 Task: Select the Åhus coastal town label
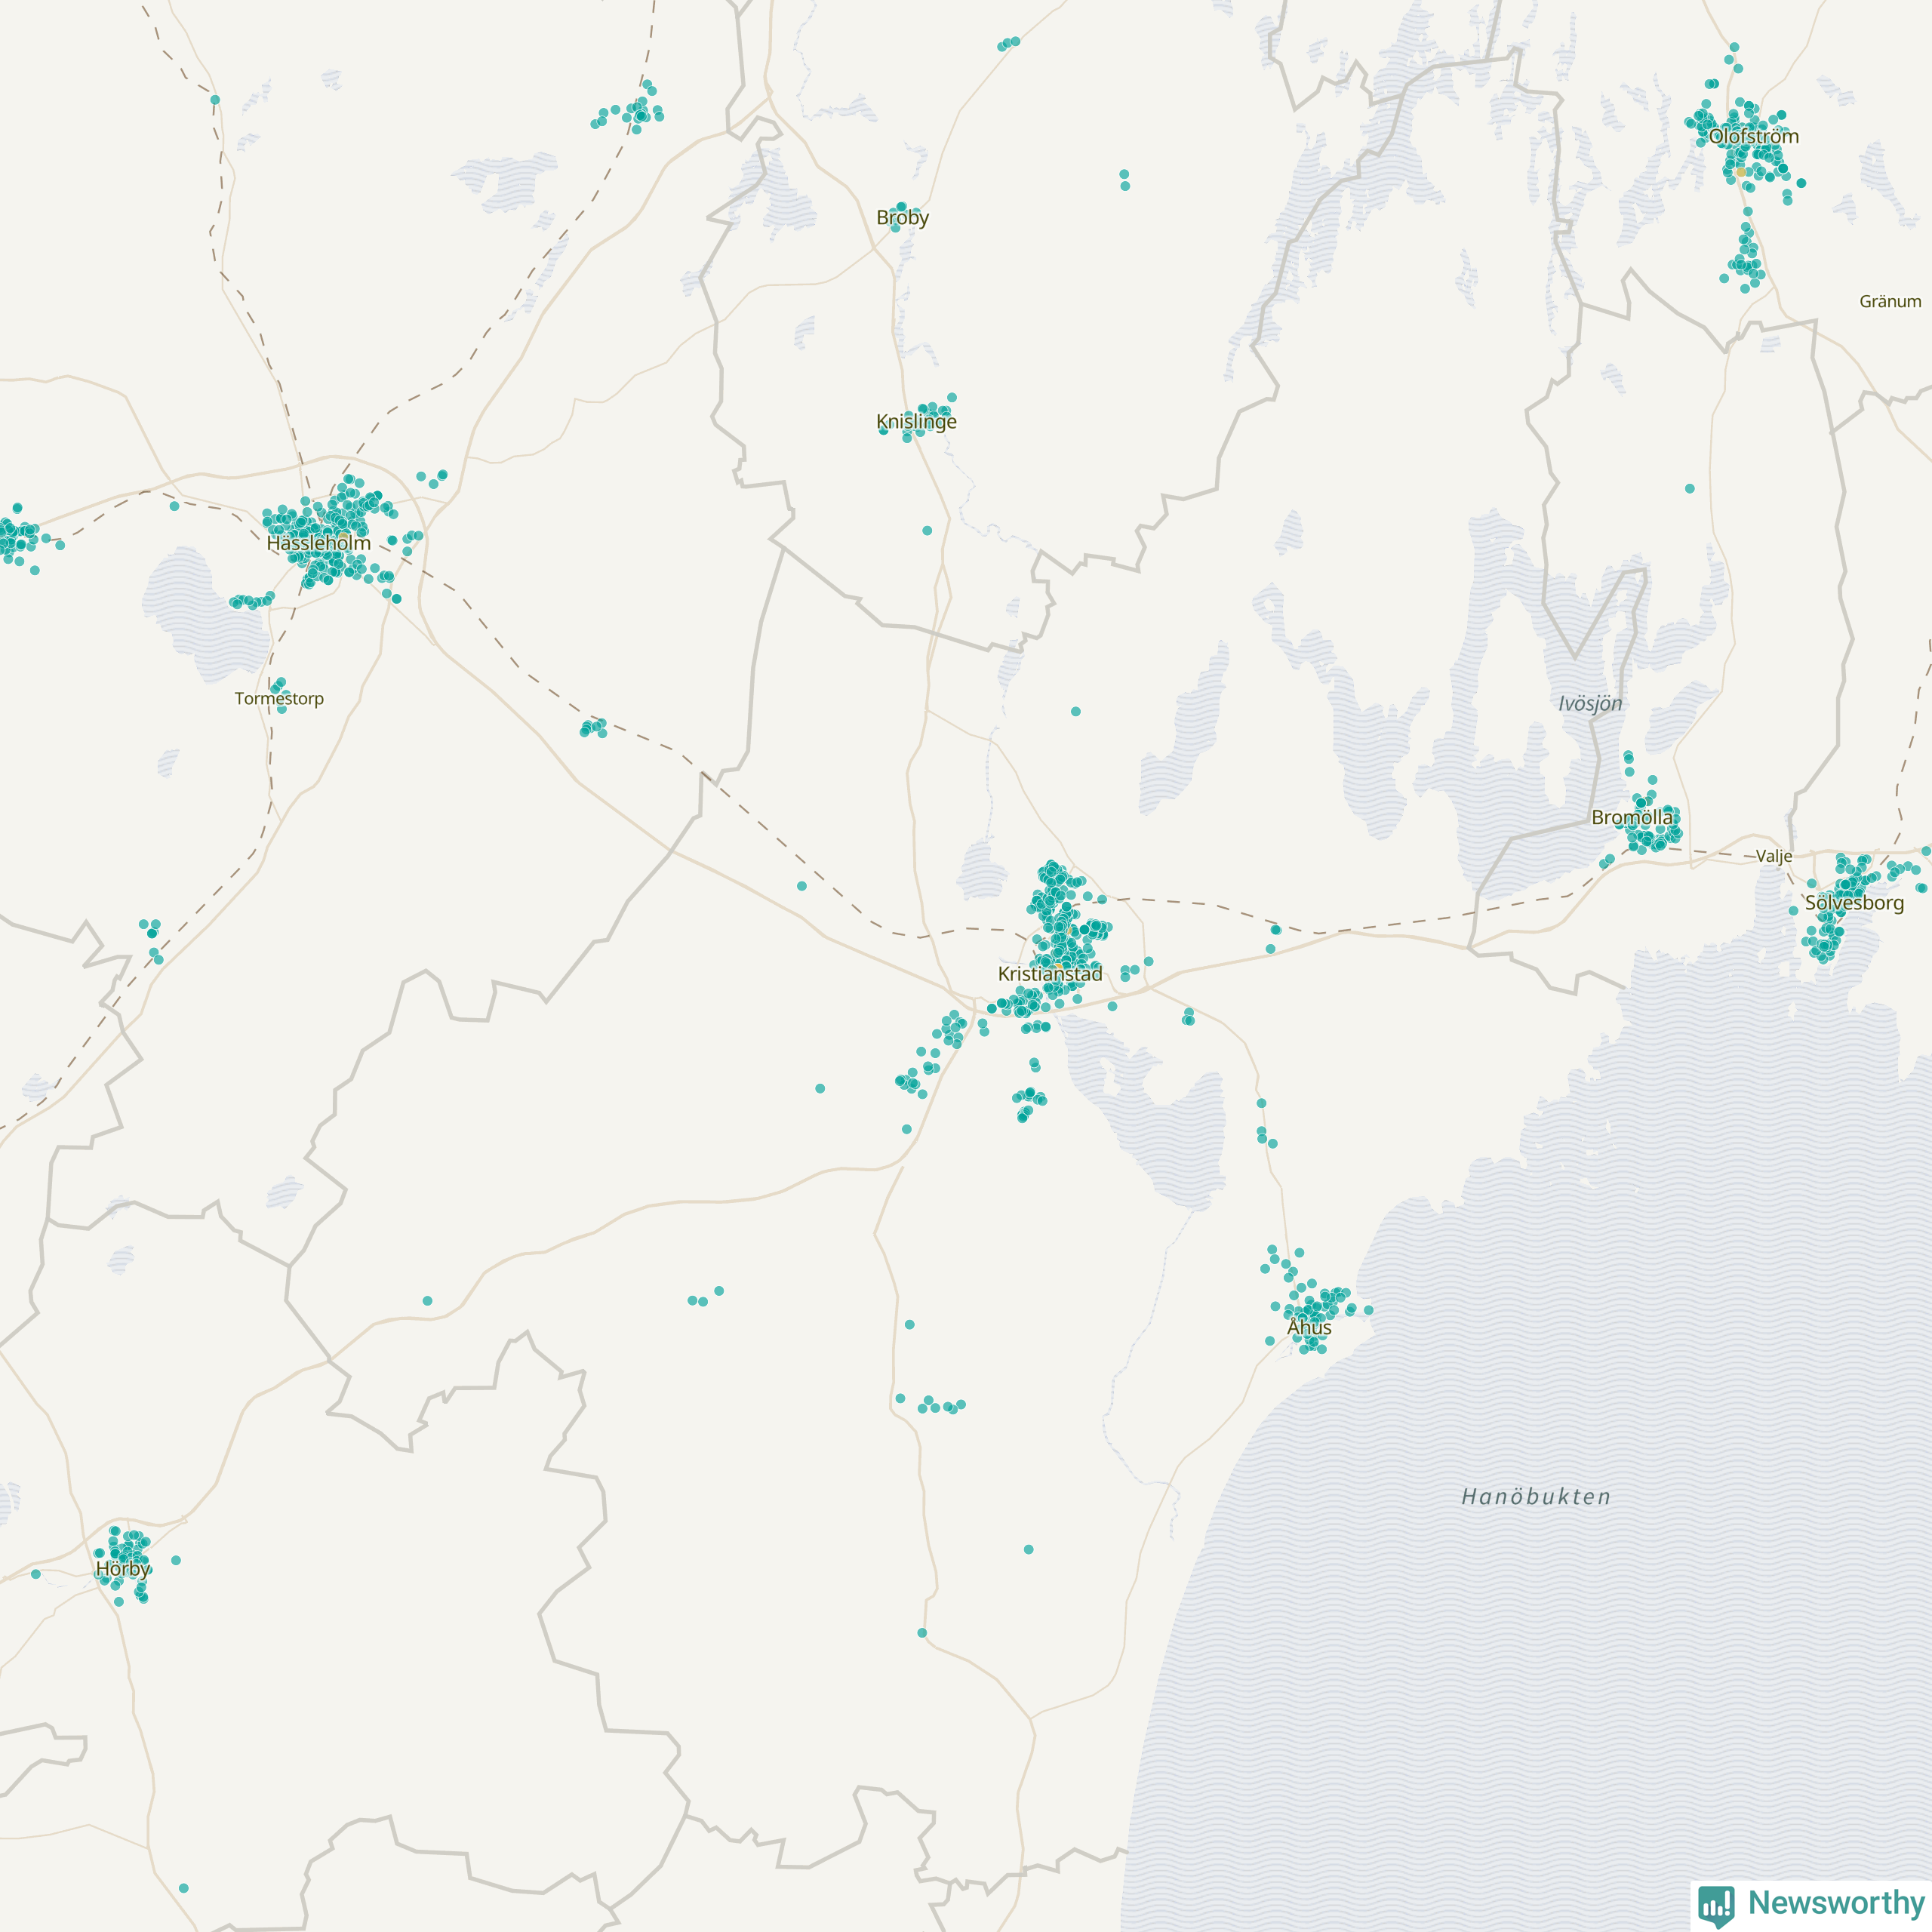pyautogui.click(x=1309, y=1328)
